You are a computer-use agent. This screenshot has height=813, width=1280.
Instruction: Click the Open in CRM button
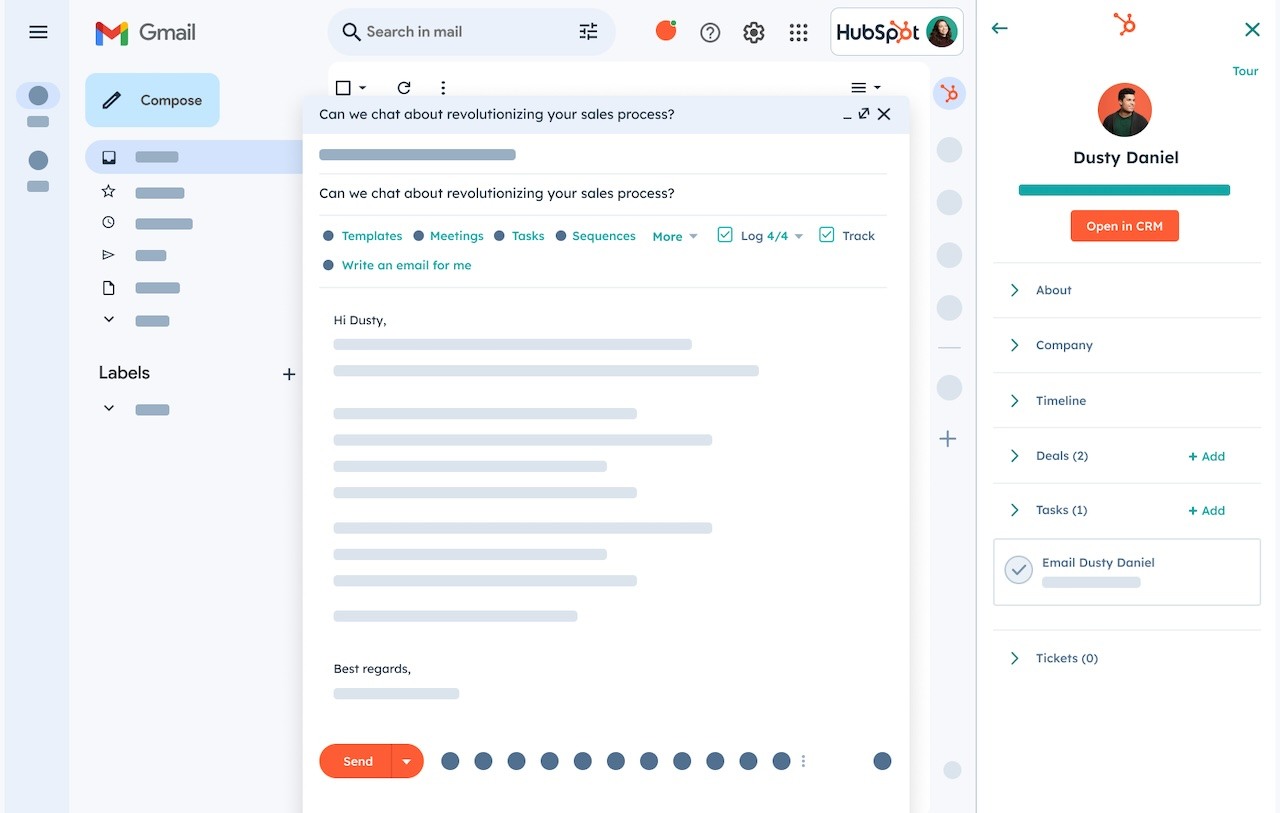click(x=1124, y=226)
